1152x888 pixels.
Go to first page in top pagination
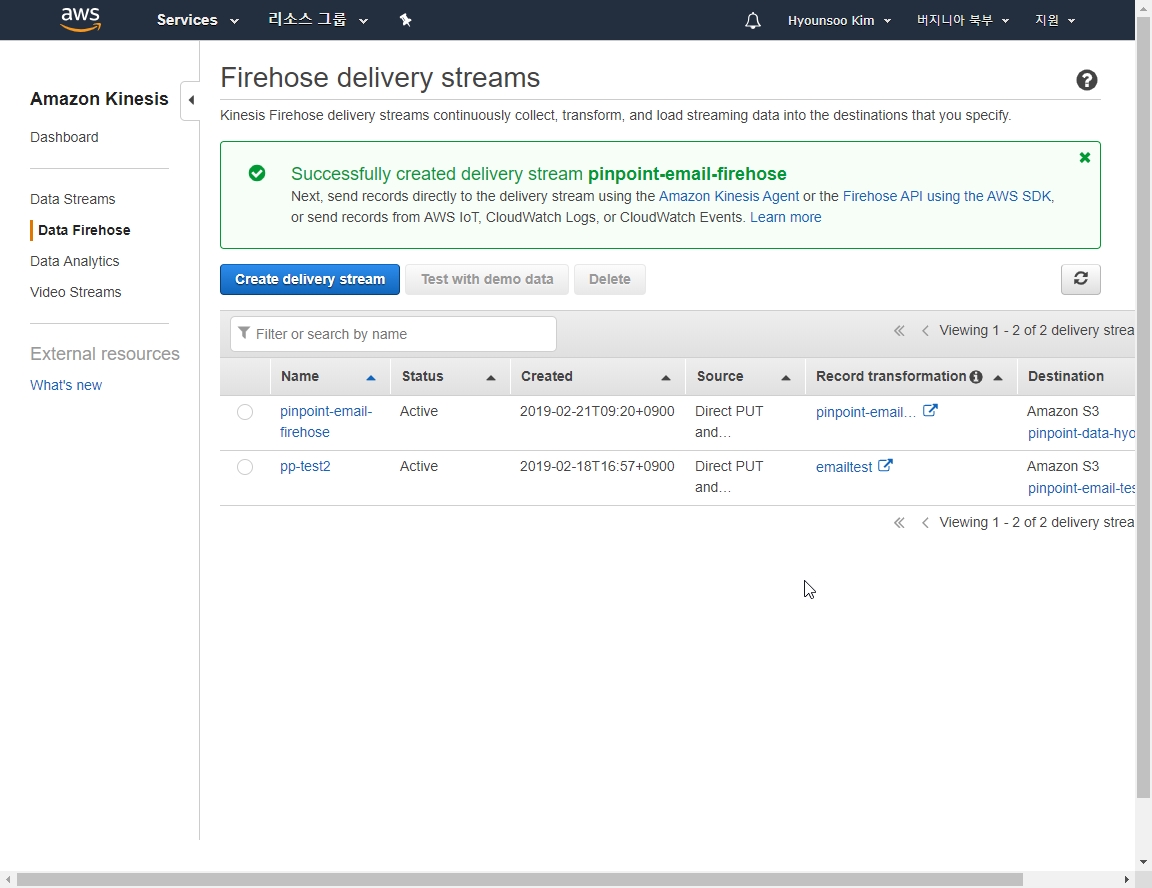coord(899,331)
